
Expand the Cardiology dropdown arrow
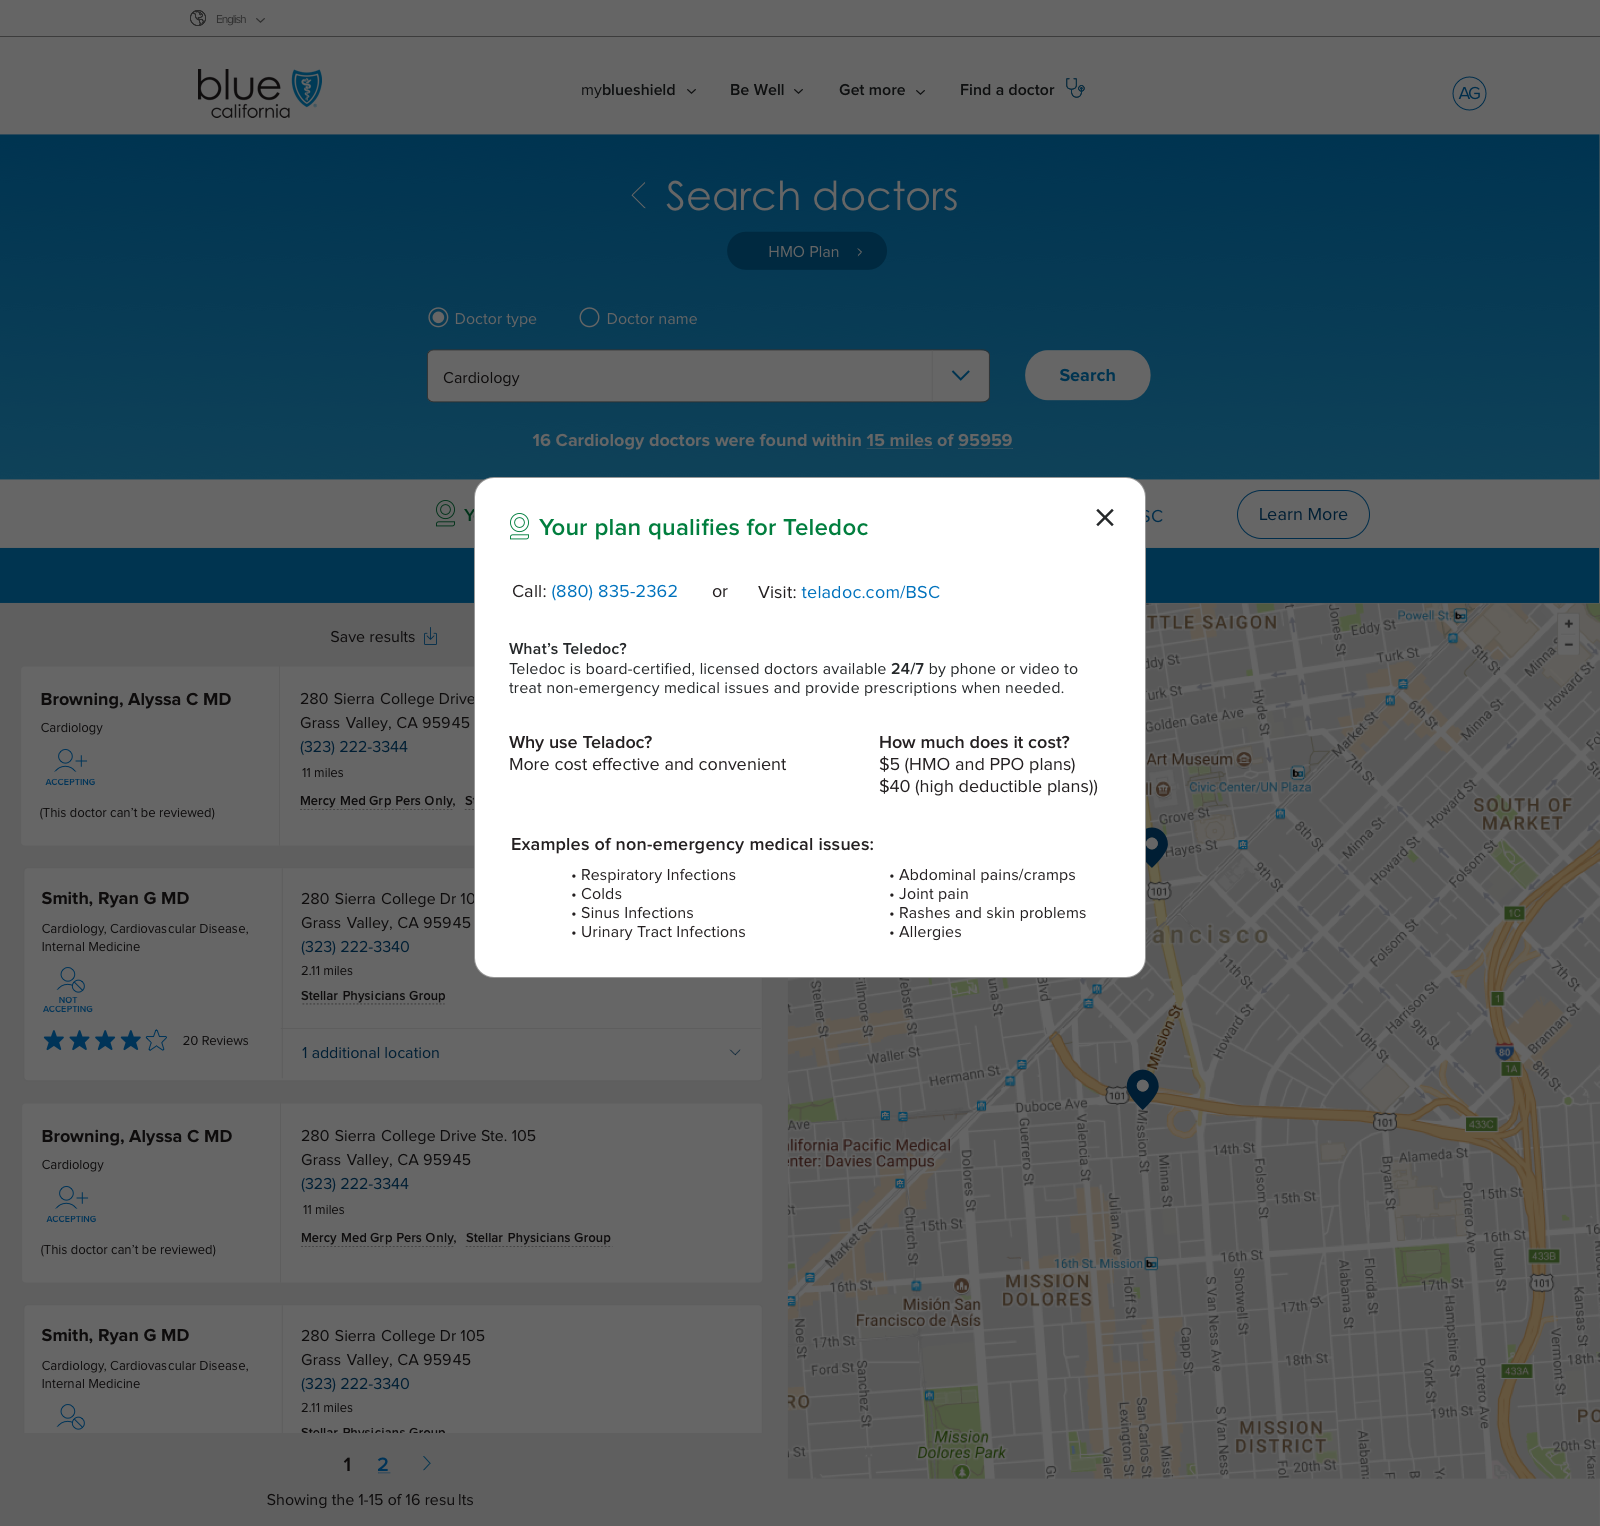tap(961, 376)
